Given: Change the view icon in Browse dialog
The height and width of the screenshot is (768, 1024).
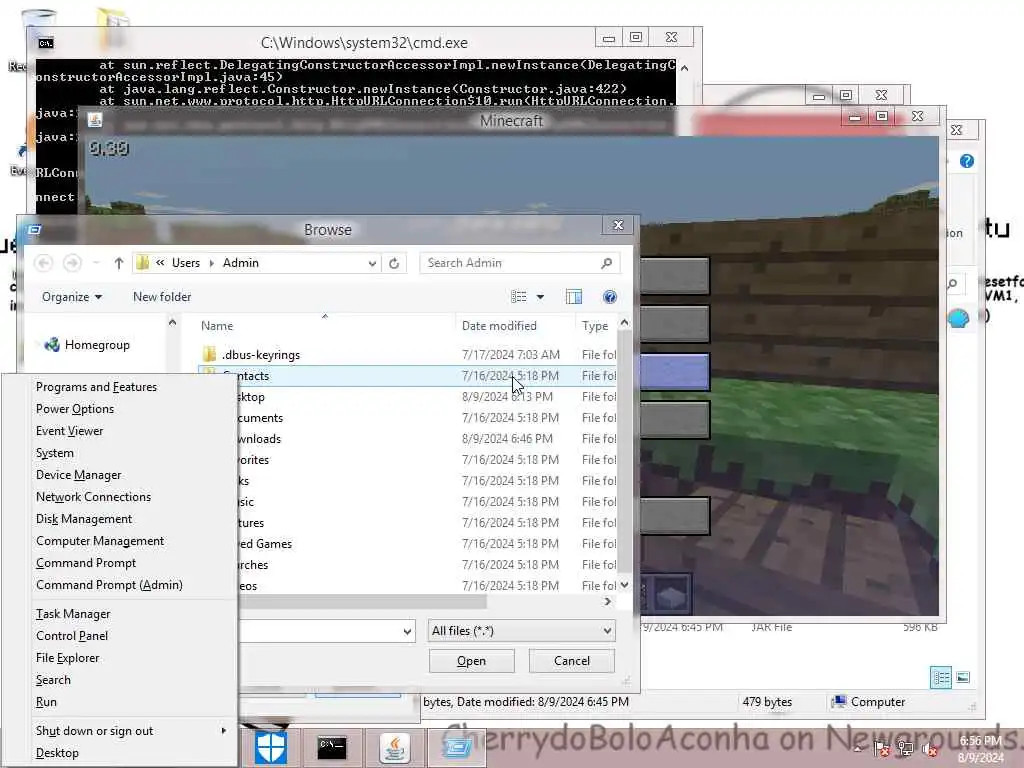Looking at the screenshot, I should 519,297.
